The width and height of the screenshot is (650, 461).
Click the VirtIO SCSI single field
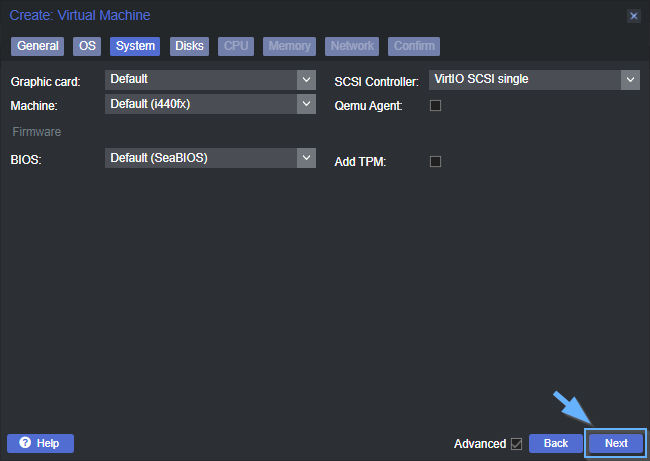click(x=524, y=80)
